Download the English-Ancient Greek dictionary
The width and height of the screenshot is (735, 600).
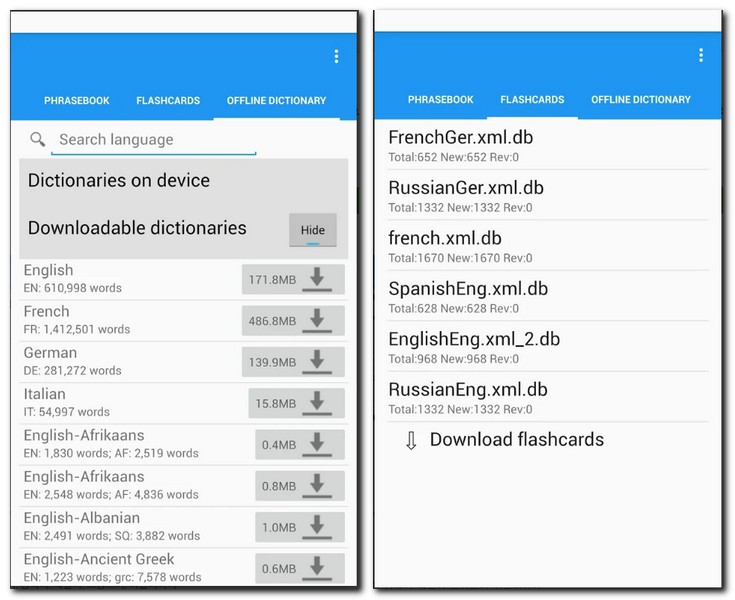(299, 566)
